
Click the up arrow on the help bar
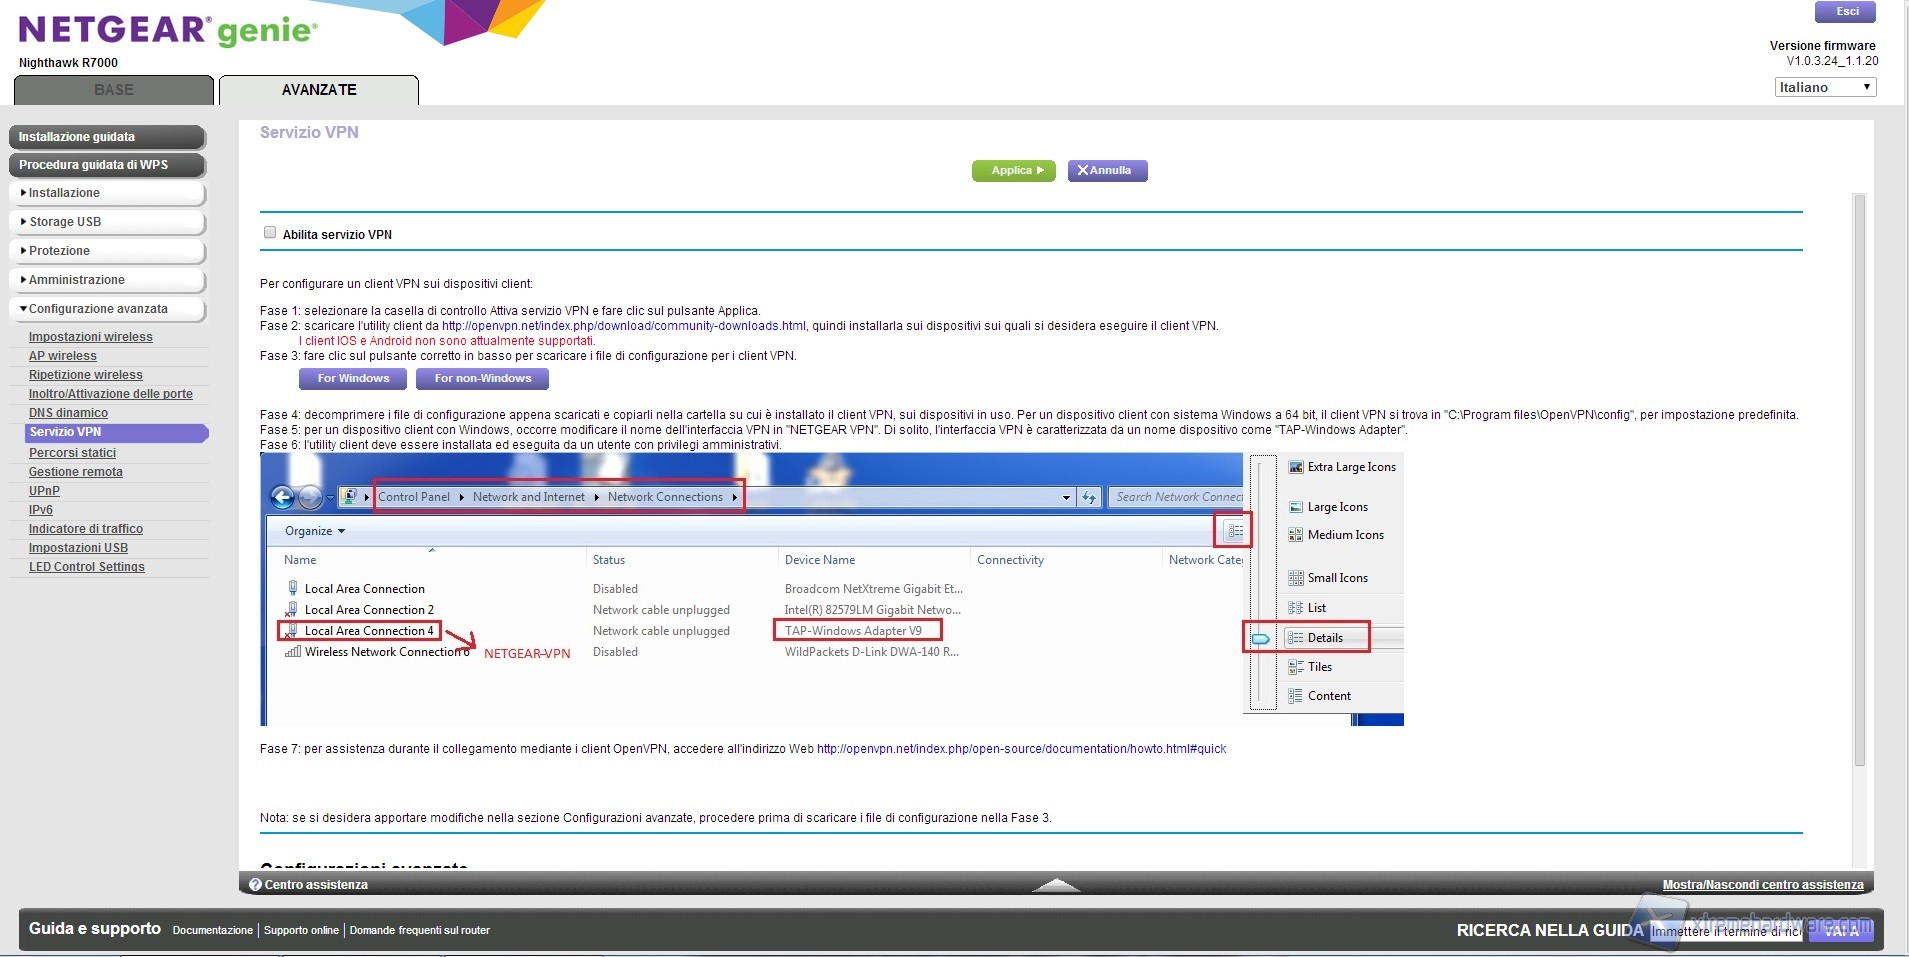click(x=1055, y=885)
